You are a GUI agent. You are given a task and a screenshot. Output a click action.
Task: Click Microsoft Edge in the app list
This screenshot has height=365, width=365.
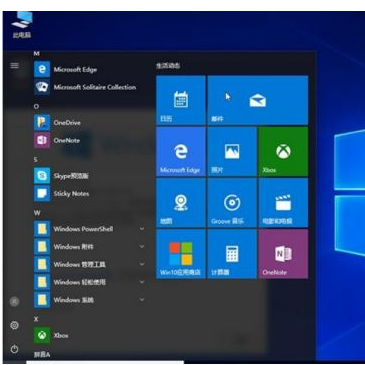point(90,69)
